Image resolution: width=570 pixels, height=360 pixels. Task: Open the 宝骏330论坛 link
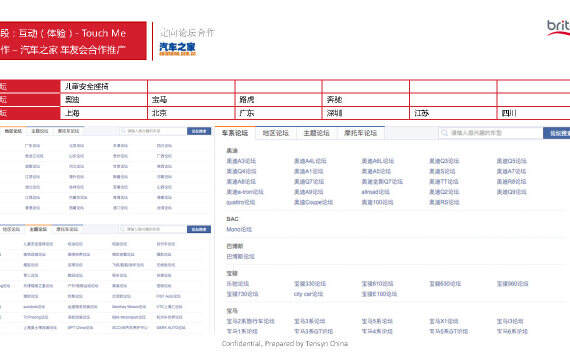point(310,284)
